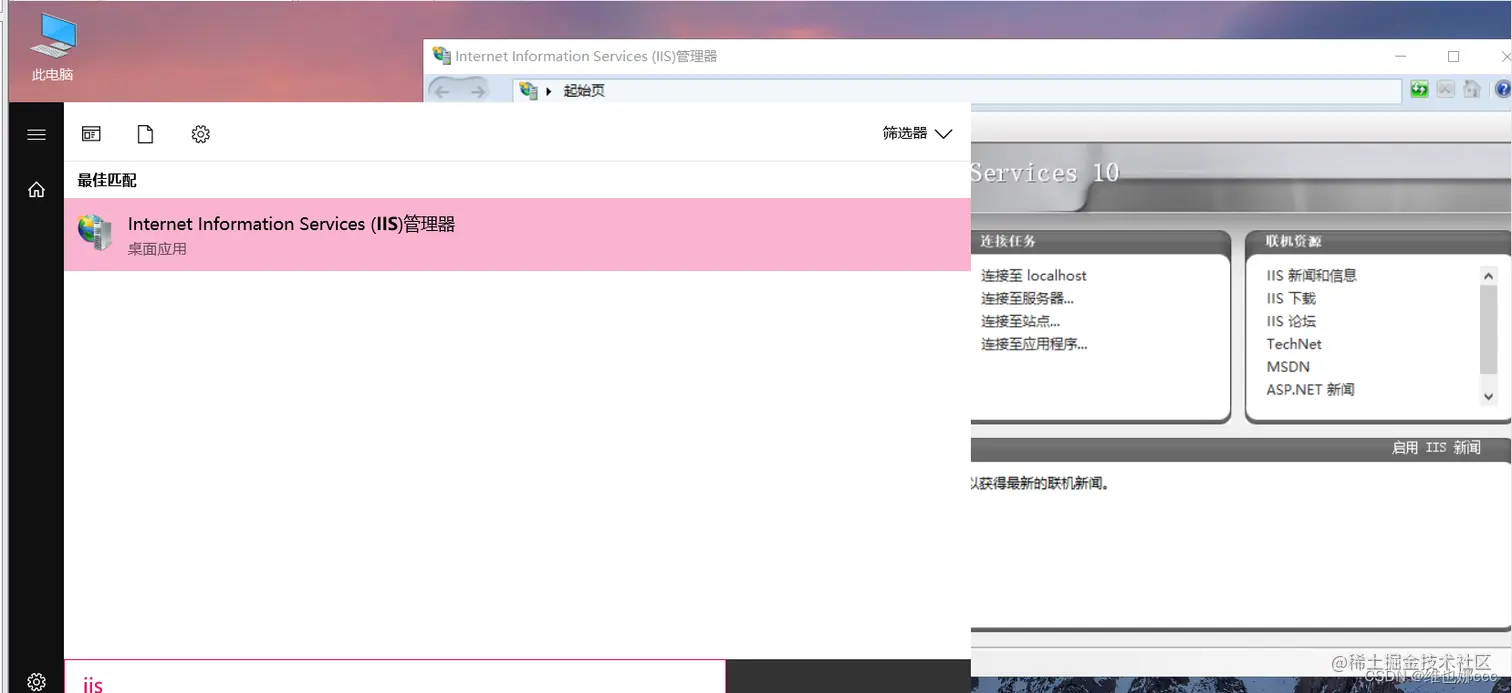Open ASP.NET 新闻 online resource
This screenshot has height=693, width=1512.
point(1310,390)
